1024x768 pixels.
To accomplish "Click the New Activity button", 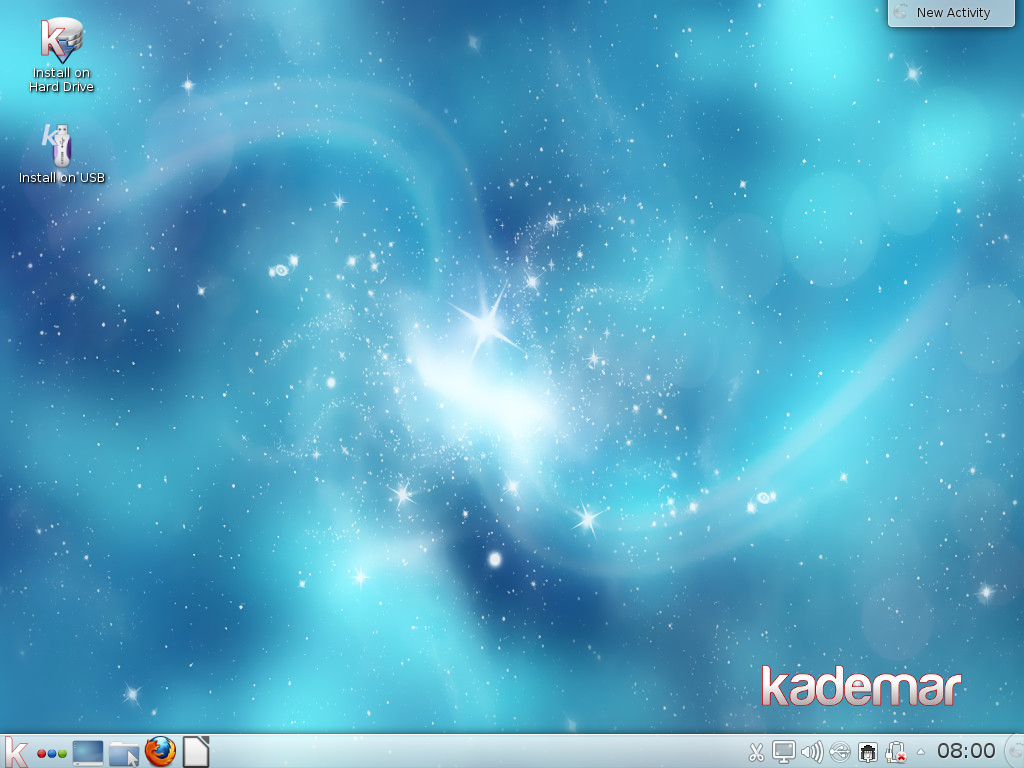I will (x=953, y=13).
